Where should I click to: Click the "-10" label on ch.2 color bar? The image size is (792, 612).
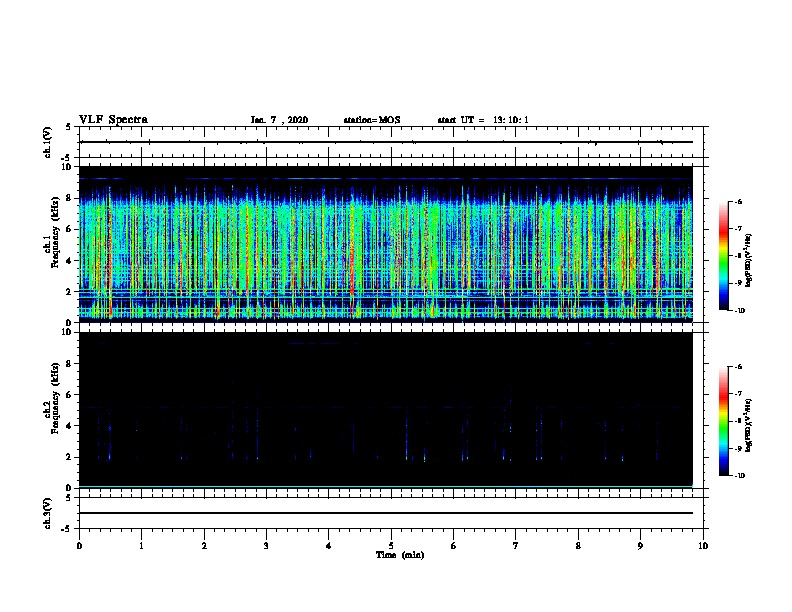pos(739,475)
